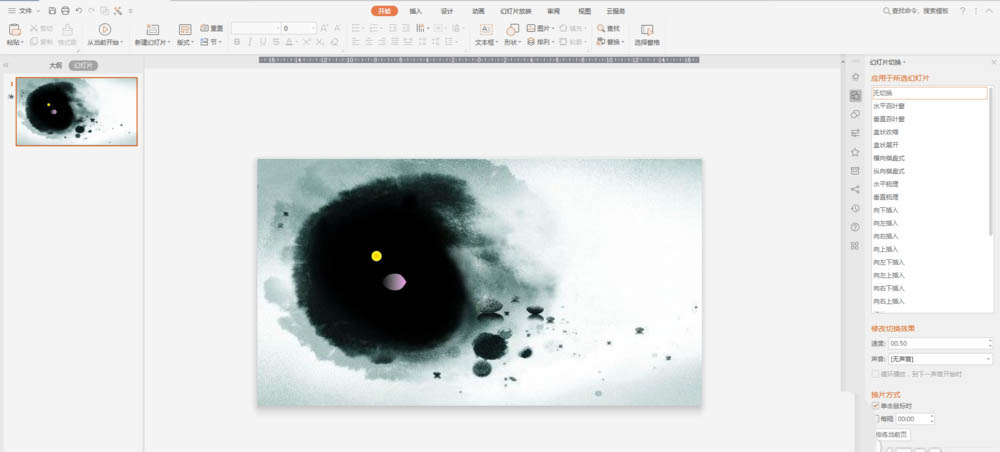Click the Italic formatting icon
Screen dimensions: 1000x452
click(x=249, y=42)
